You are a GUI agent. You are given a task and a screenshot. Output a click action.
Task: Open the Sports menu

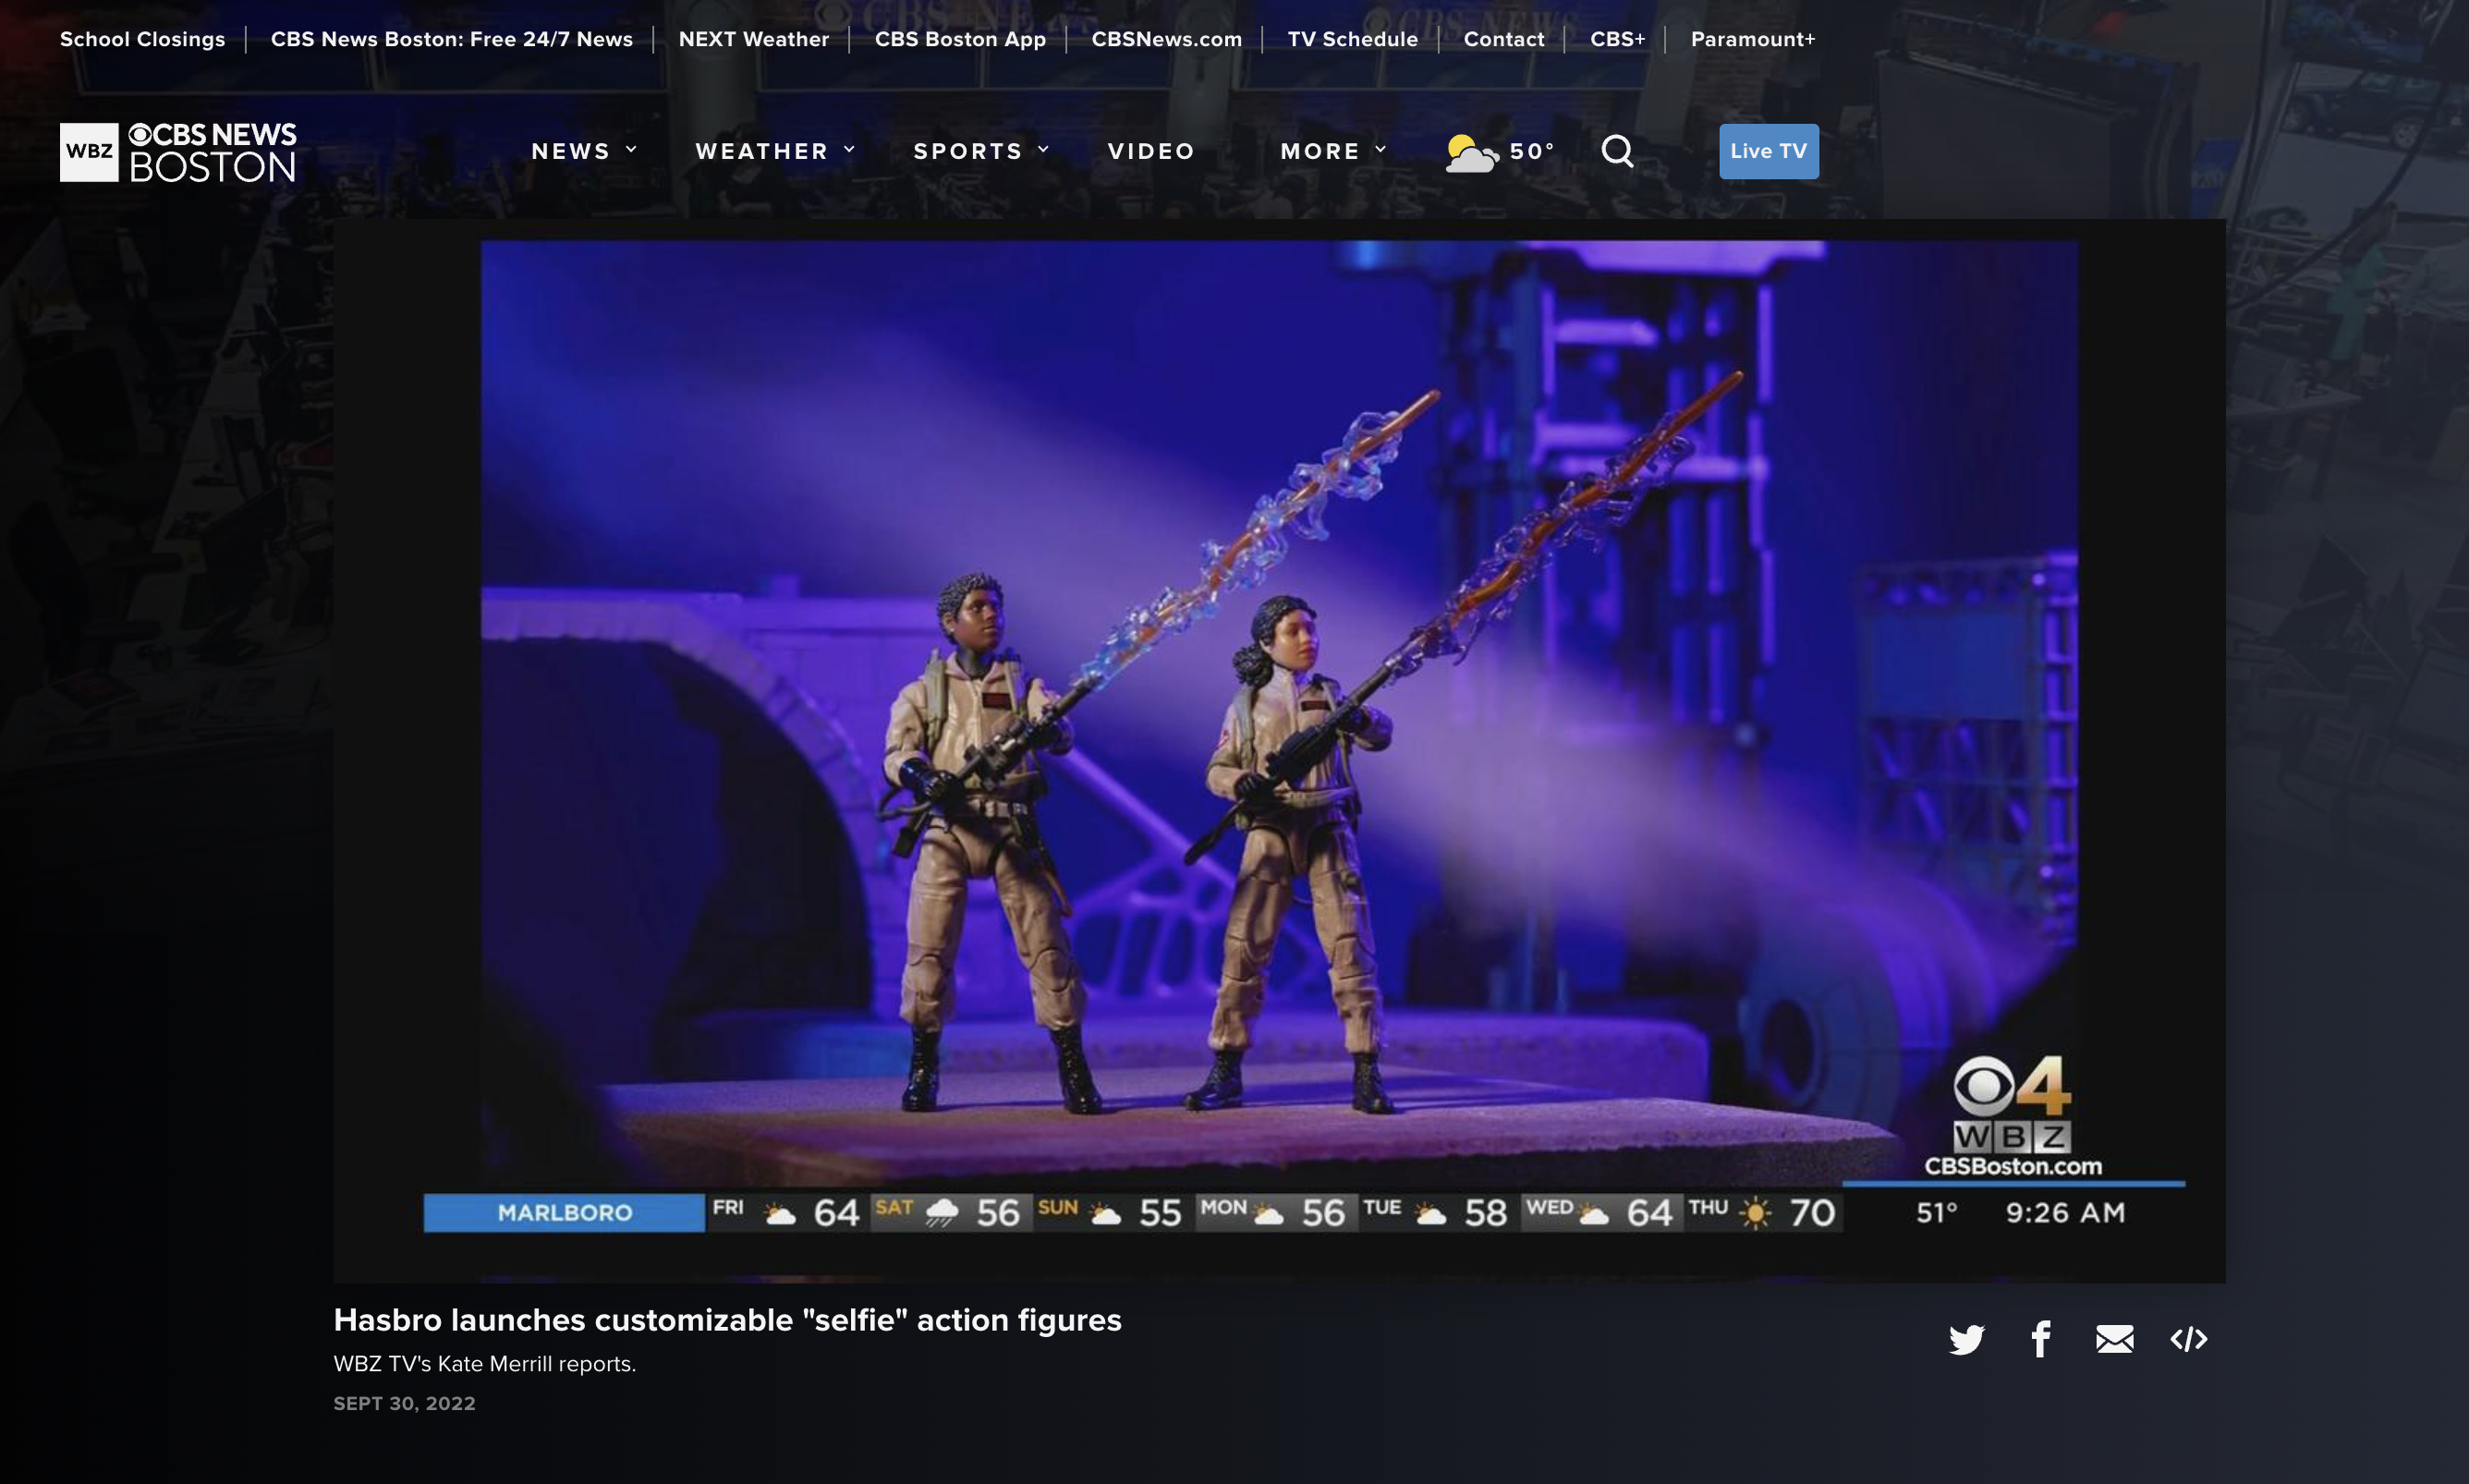(968, 151)
